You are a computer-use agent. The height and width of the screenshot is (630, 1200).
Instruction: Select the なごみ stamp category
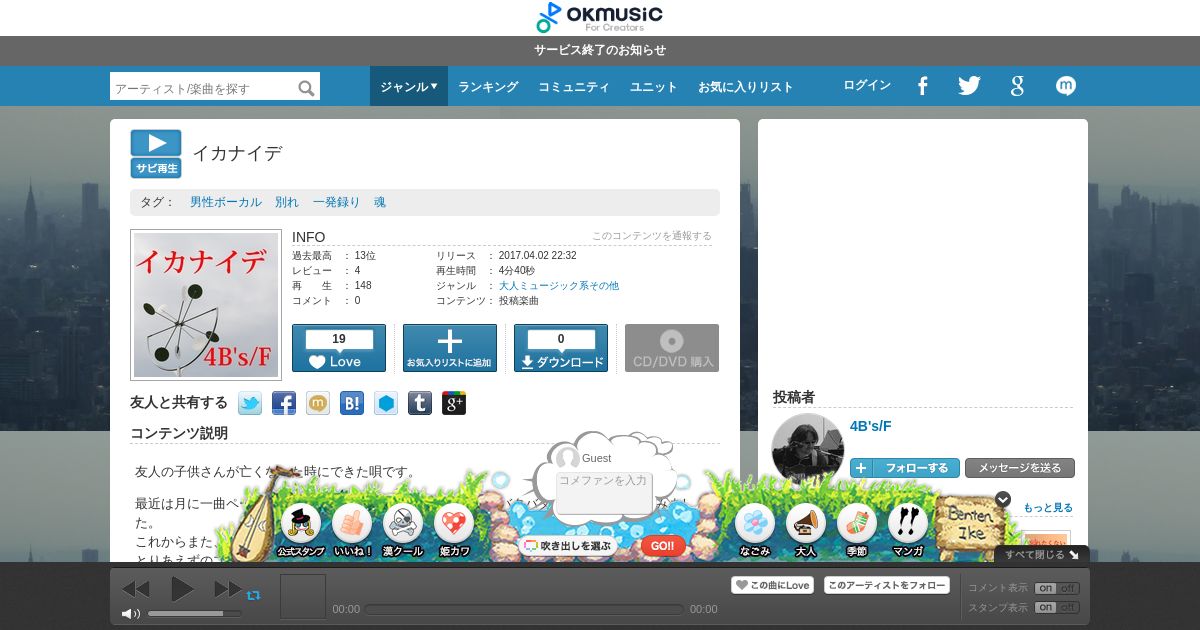[x=755, y=529]
